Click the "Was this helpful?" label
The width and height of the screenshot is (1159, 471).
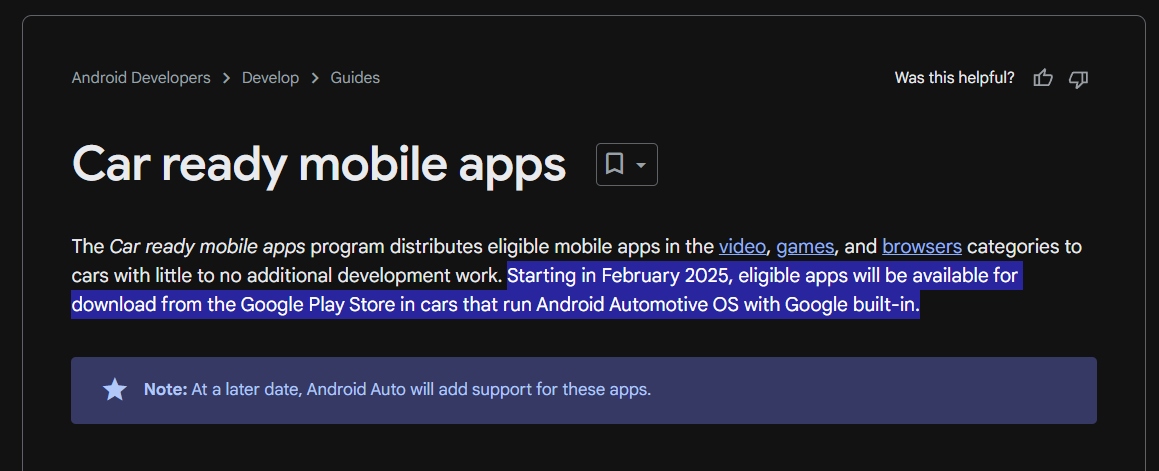pyautogui.click(x=954, y=78)
